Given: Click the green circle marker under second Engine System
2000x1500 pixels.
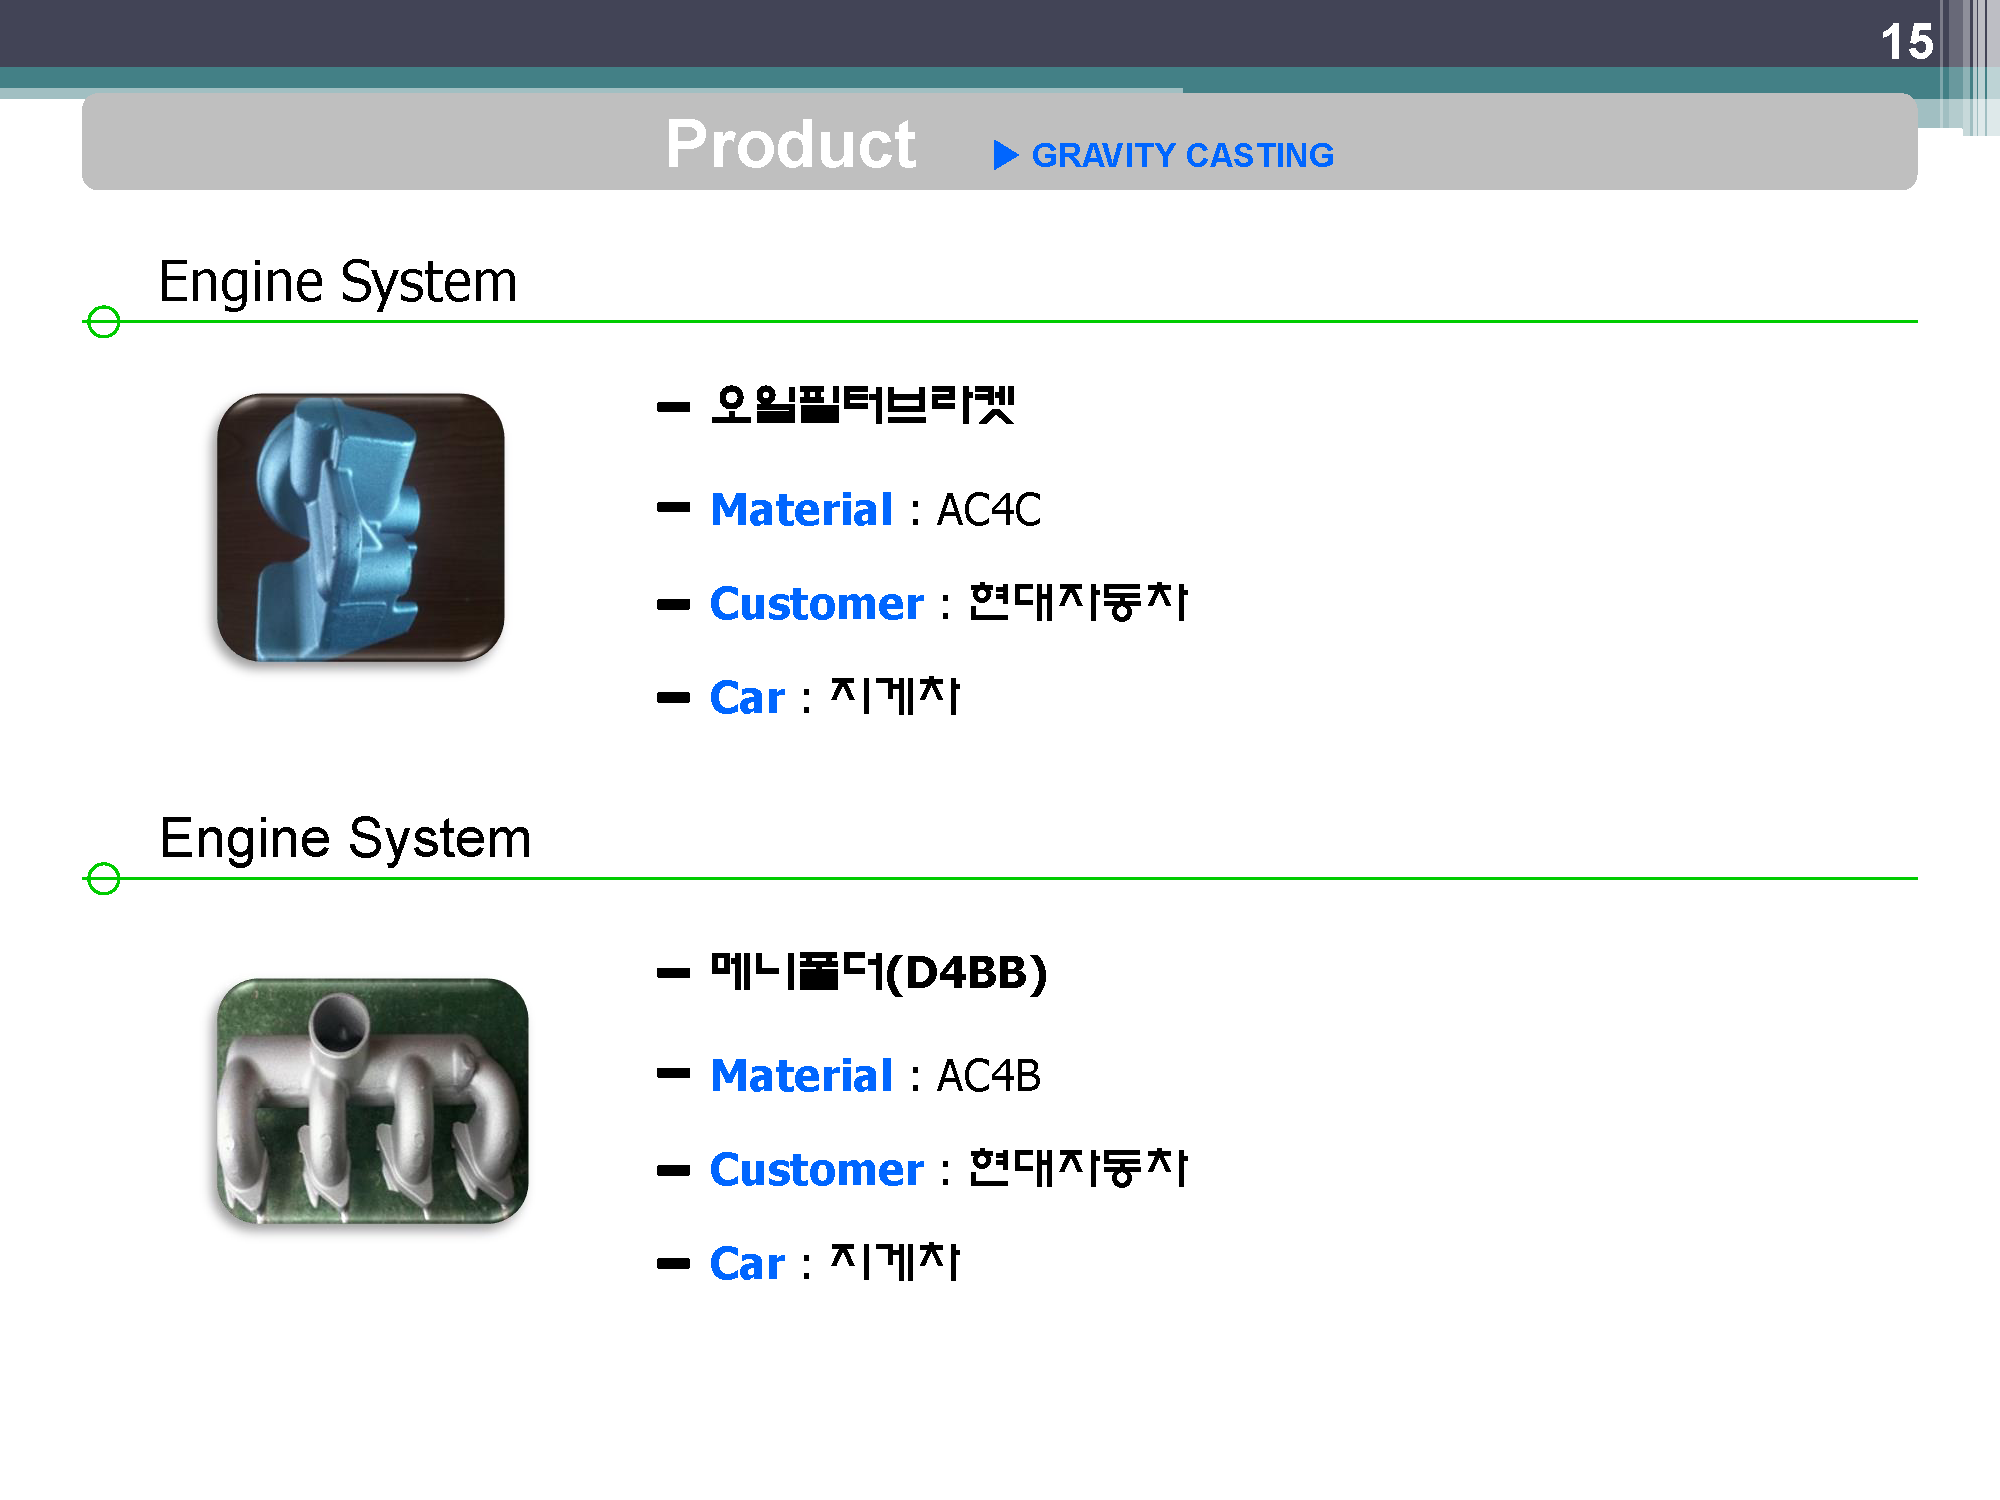Looking at the screenshot, I should 103,879.
